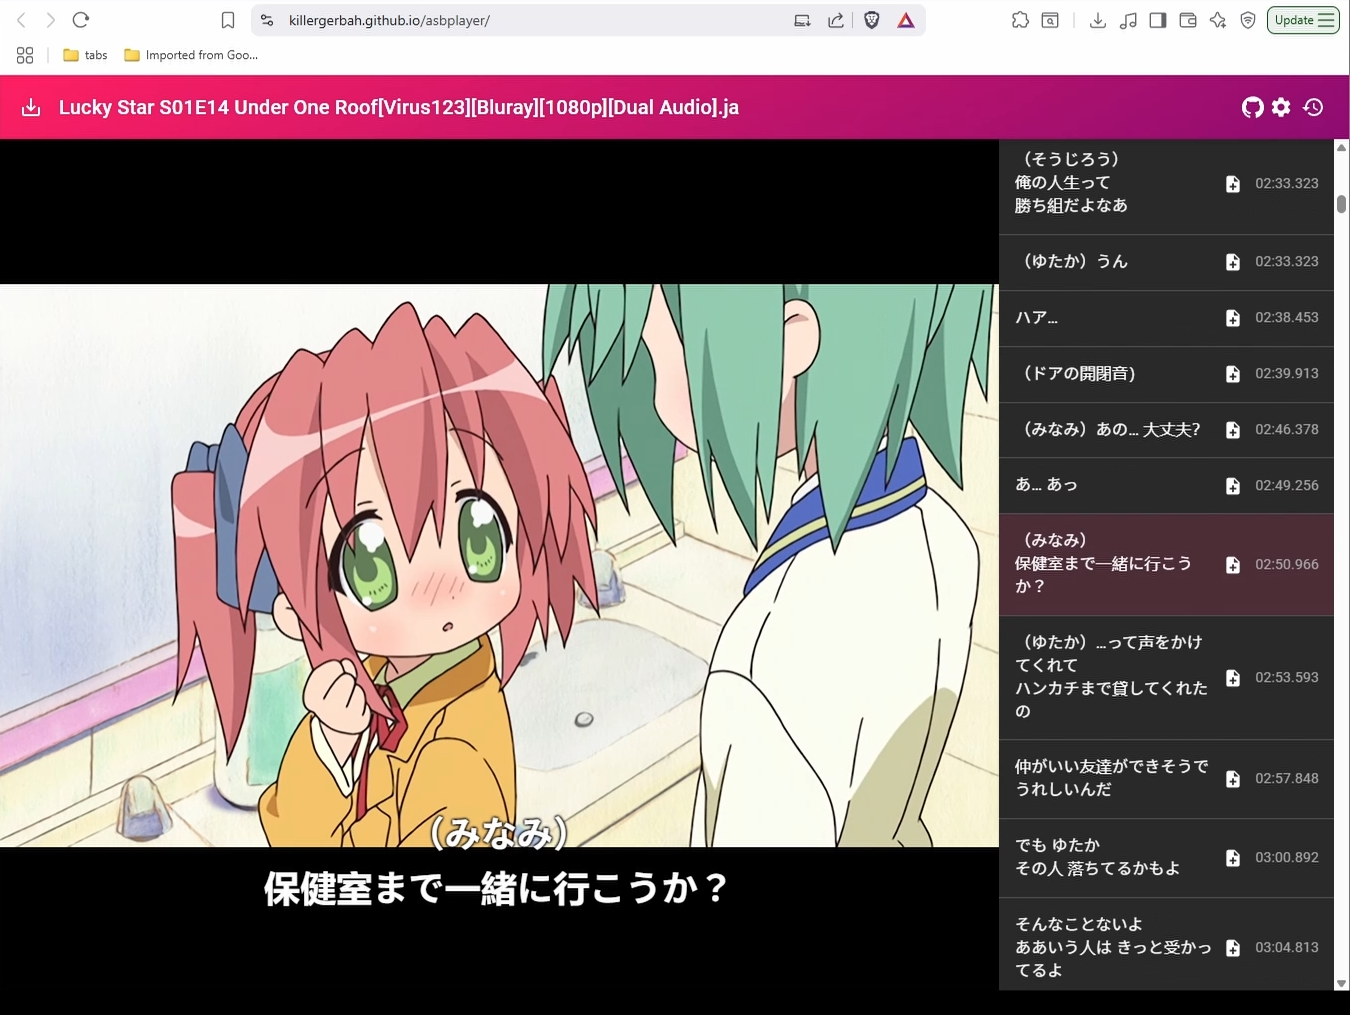Open asbplayer settings gear

point(1281,107)
